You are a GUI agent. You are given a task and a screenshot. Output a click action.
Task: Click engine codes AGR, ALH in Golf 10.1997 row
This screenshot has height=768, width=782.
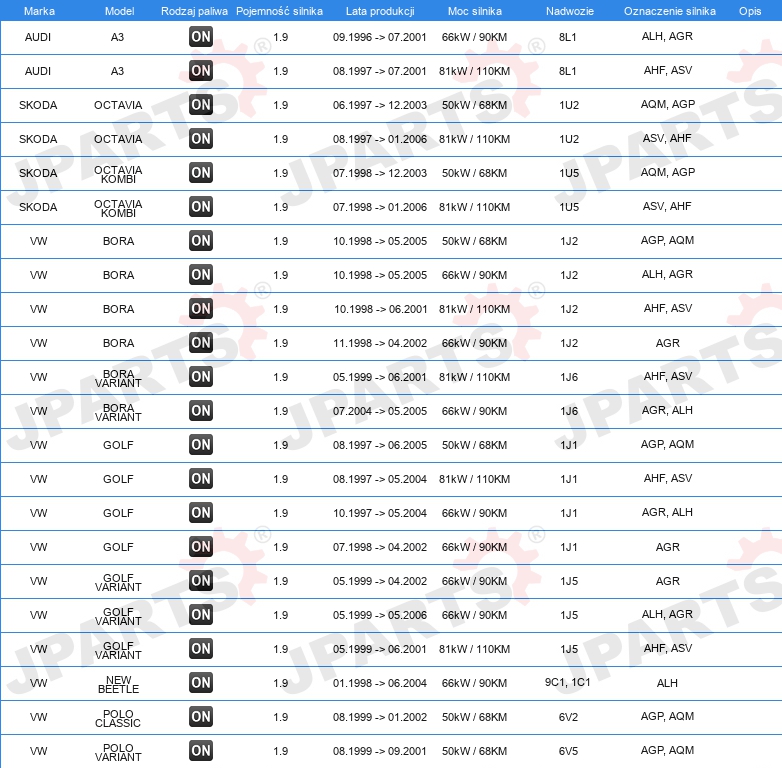(667, 512)
